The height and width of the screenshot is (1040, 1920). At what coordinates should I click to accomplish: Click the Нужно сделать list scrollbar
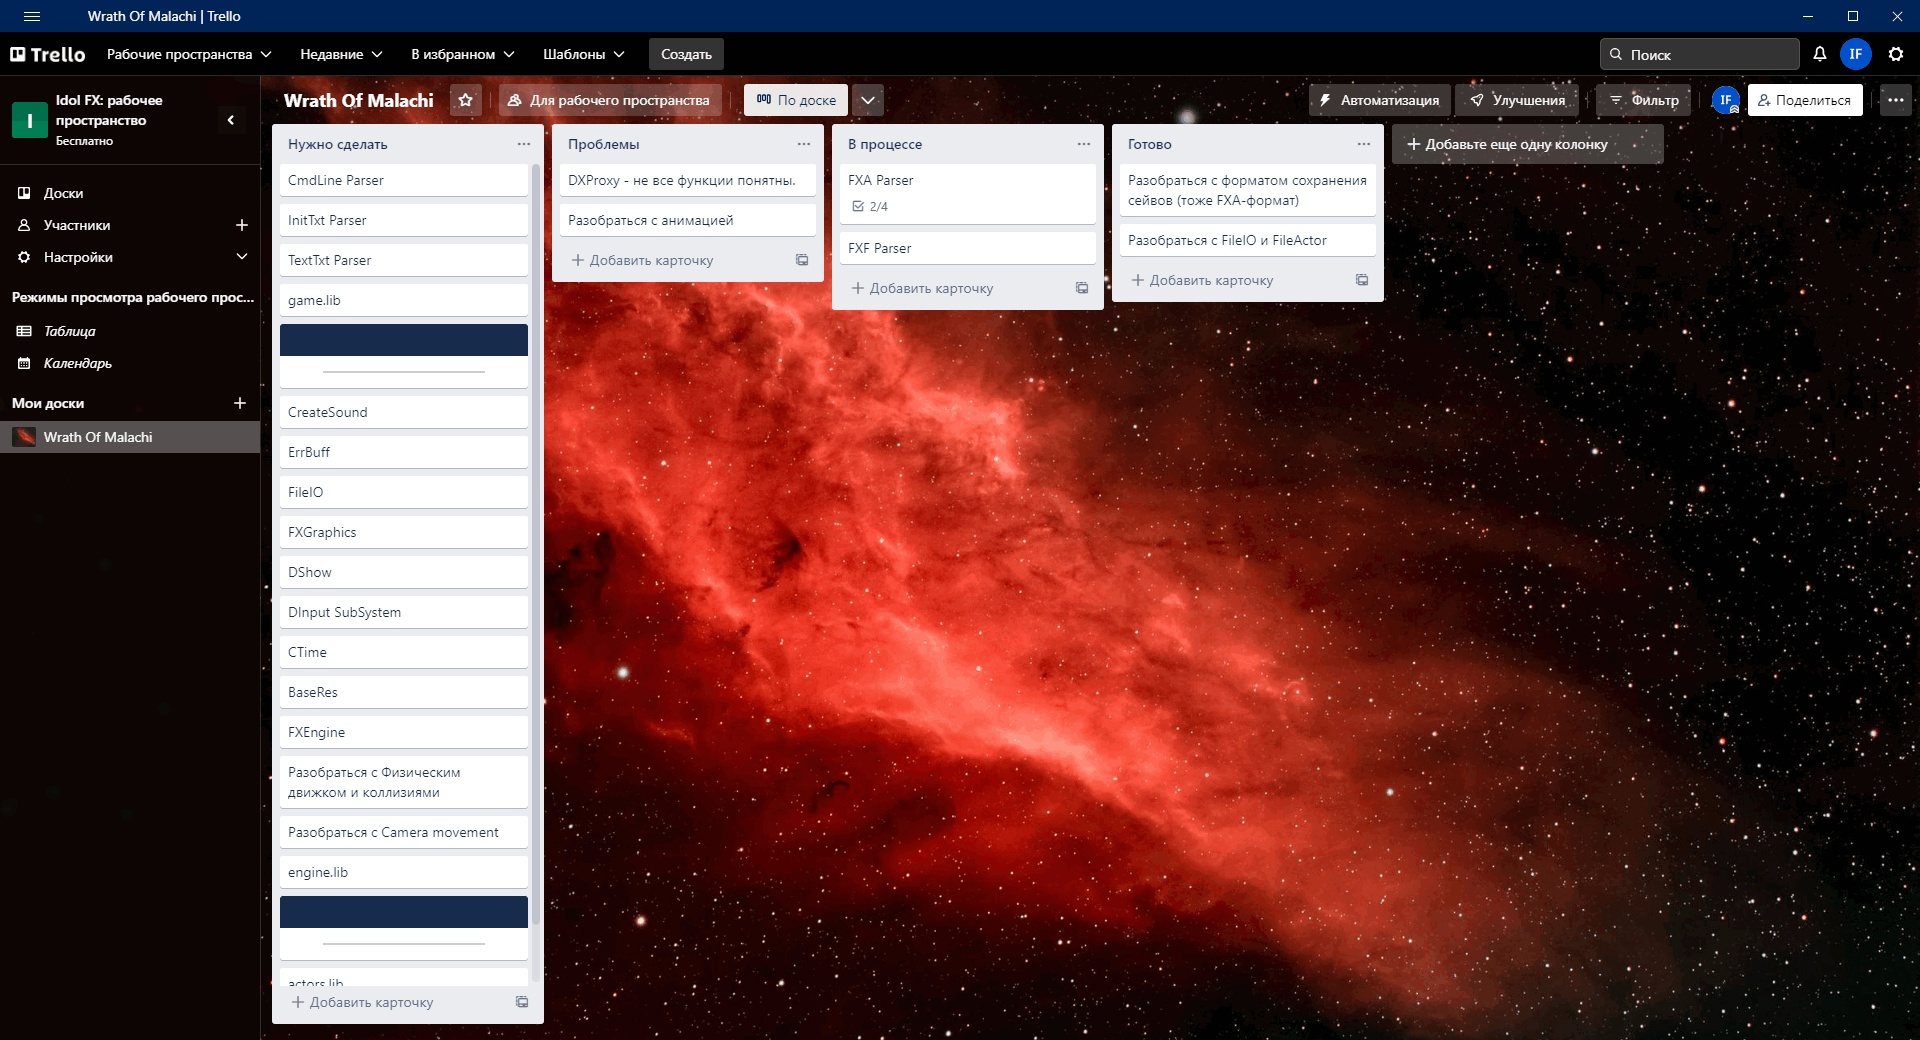click(x=536, y=545)
